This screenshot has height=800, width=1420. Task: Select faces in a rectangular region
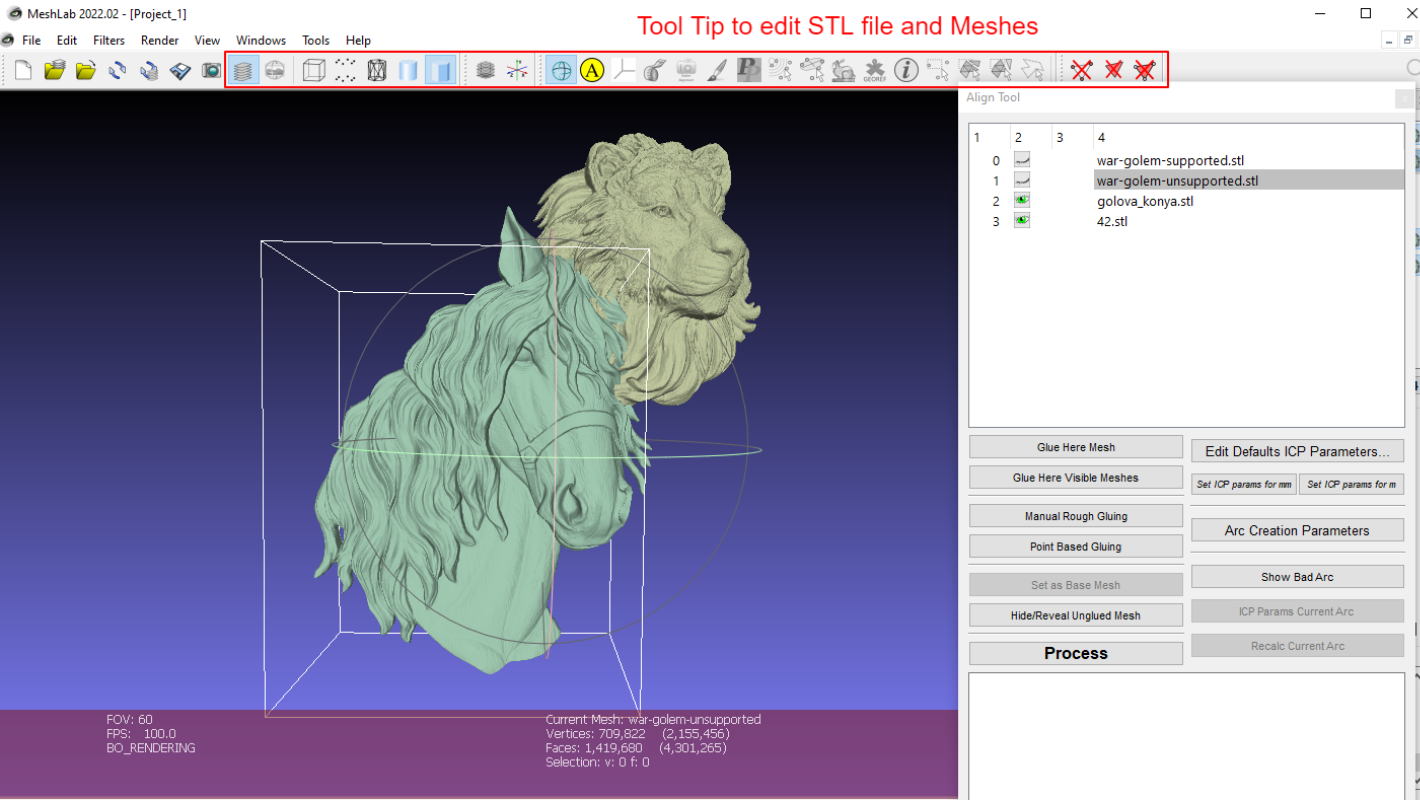pyautogui.click(x=936, y=69)
